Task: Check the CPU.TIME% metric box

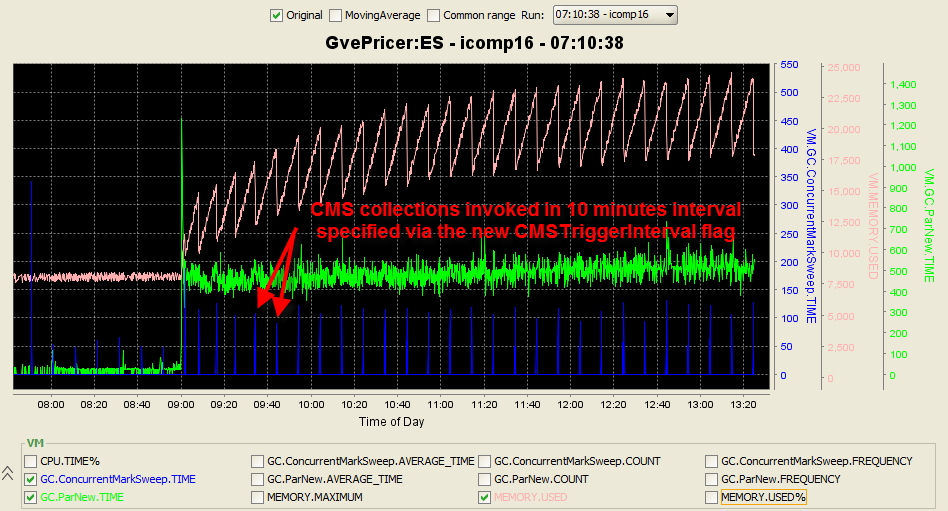Action: (31, 461)
